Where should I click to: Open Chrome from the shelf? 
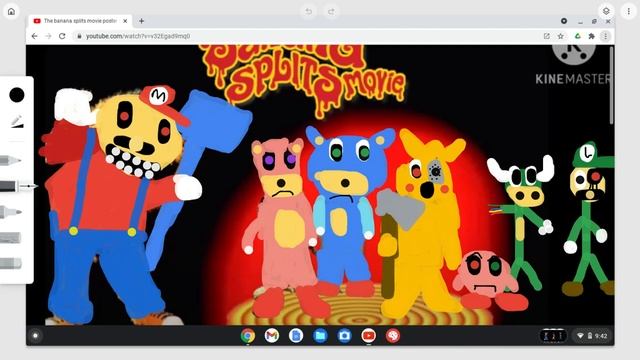pyautogui.click(x=247, y=336)
